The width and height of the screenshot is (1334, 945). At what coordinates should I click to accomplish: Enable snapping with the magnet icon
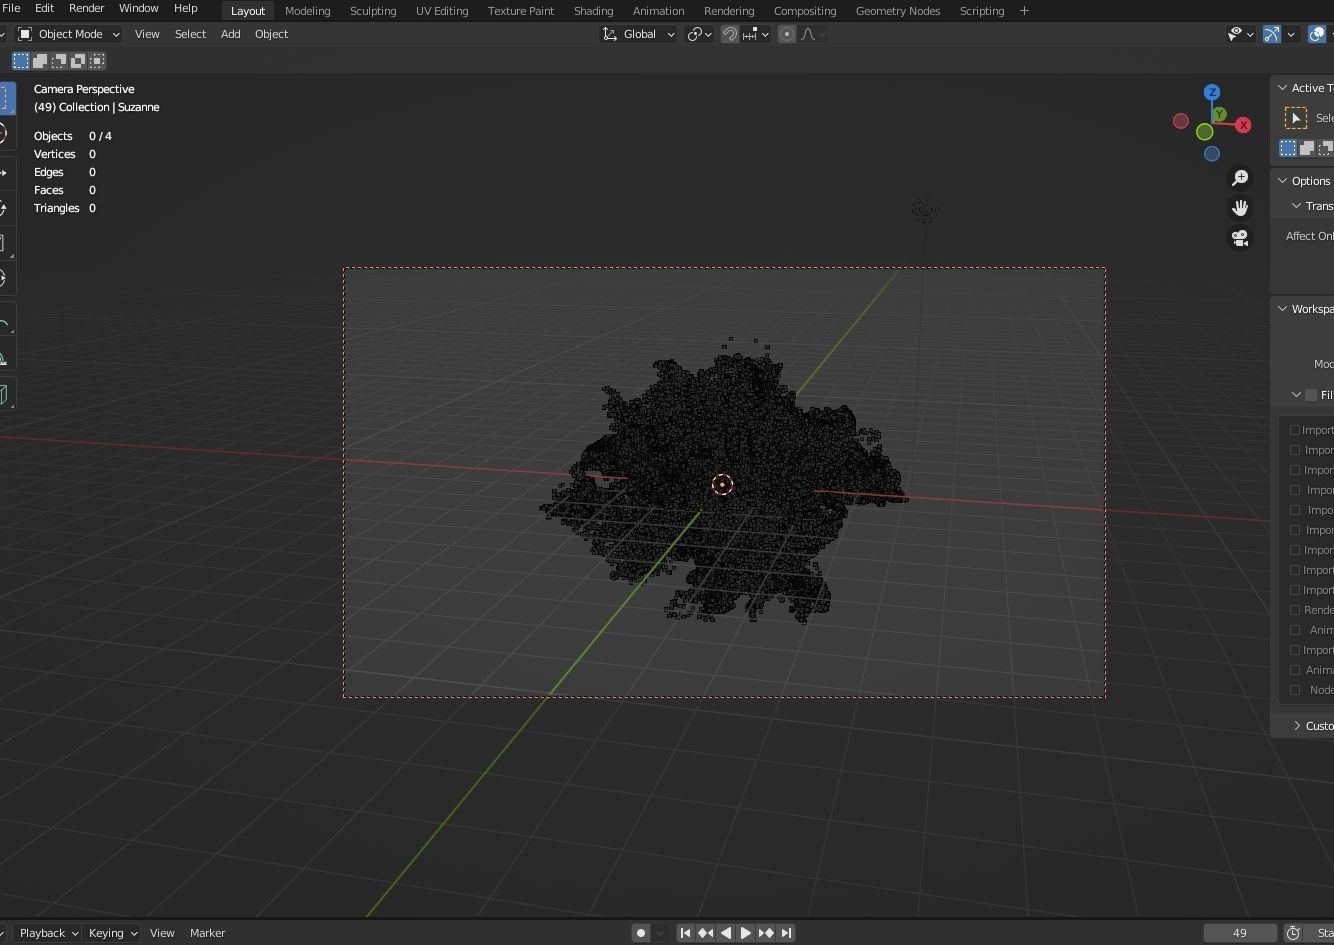pyautogui.click(x=729, y=34)
